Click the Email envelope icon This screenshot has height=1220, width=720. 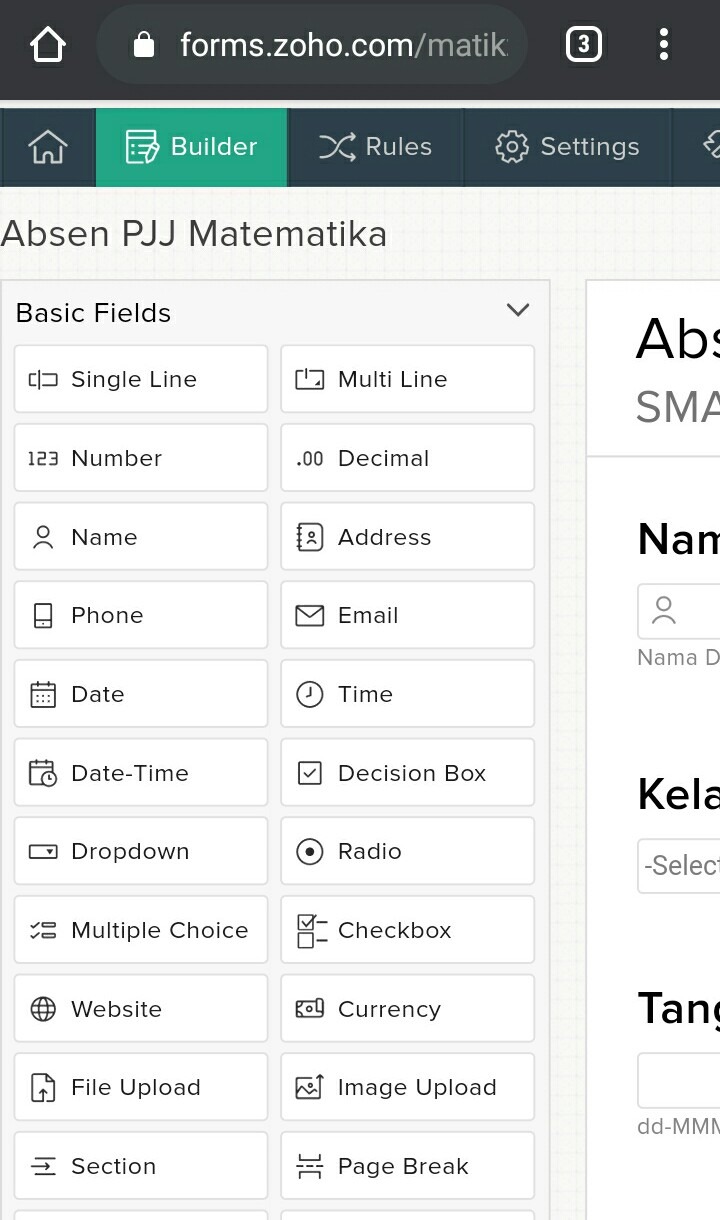click(310, 615)
